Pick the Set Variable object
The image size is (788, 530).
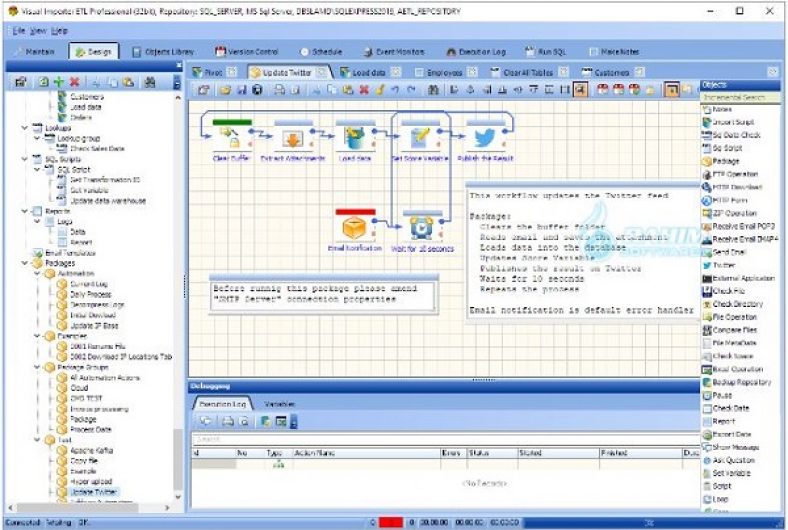point(726,473)
